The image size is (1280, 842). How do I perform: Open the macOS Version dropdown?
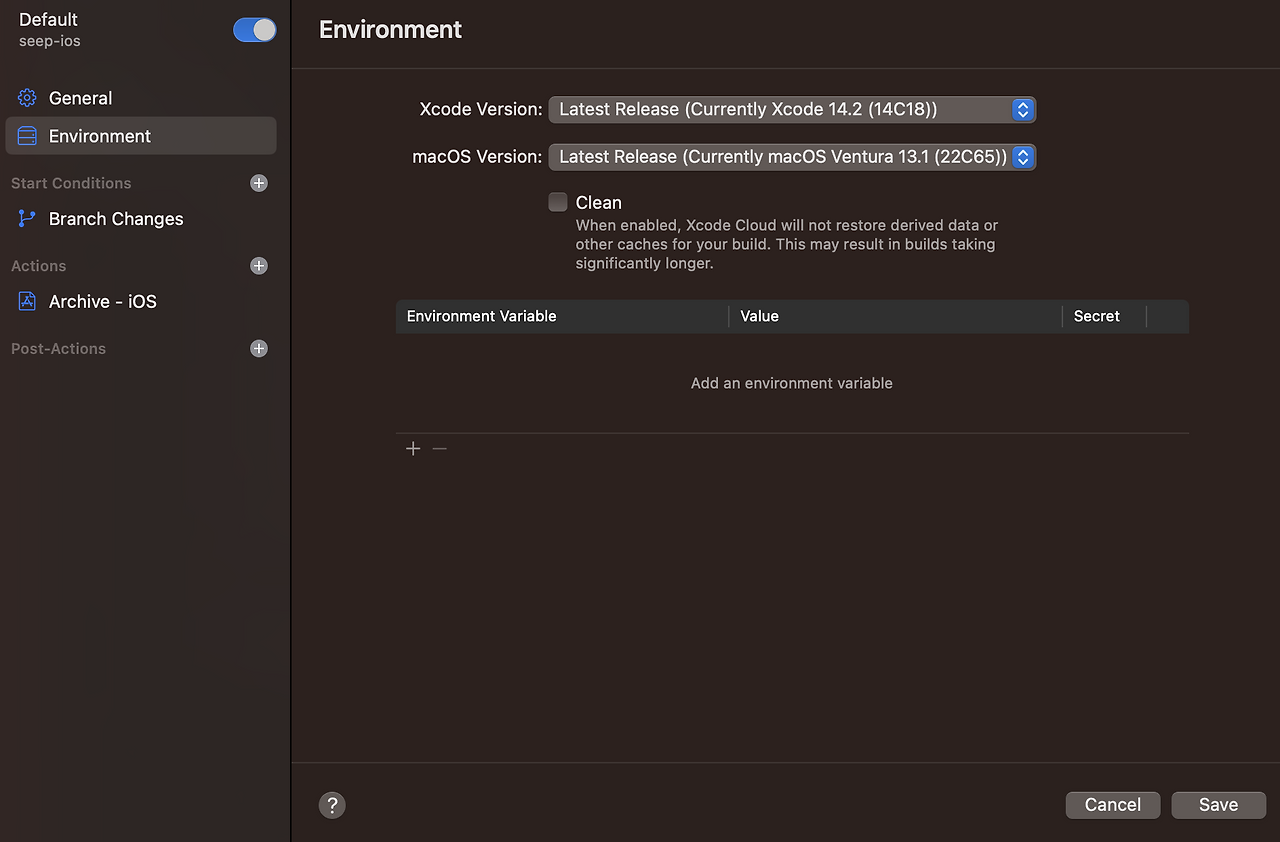pos(792,157)
